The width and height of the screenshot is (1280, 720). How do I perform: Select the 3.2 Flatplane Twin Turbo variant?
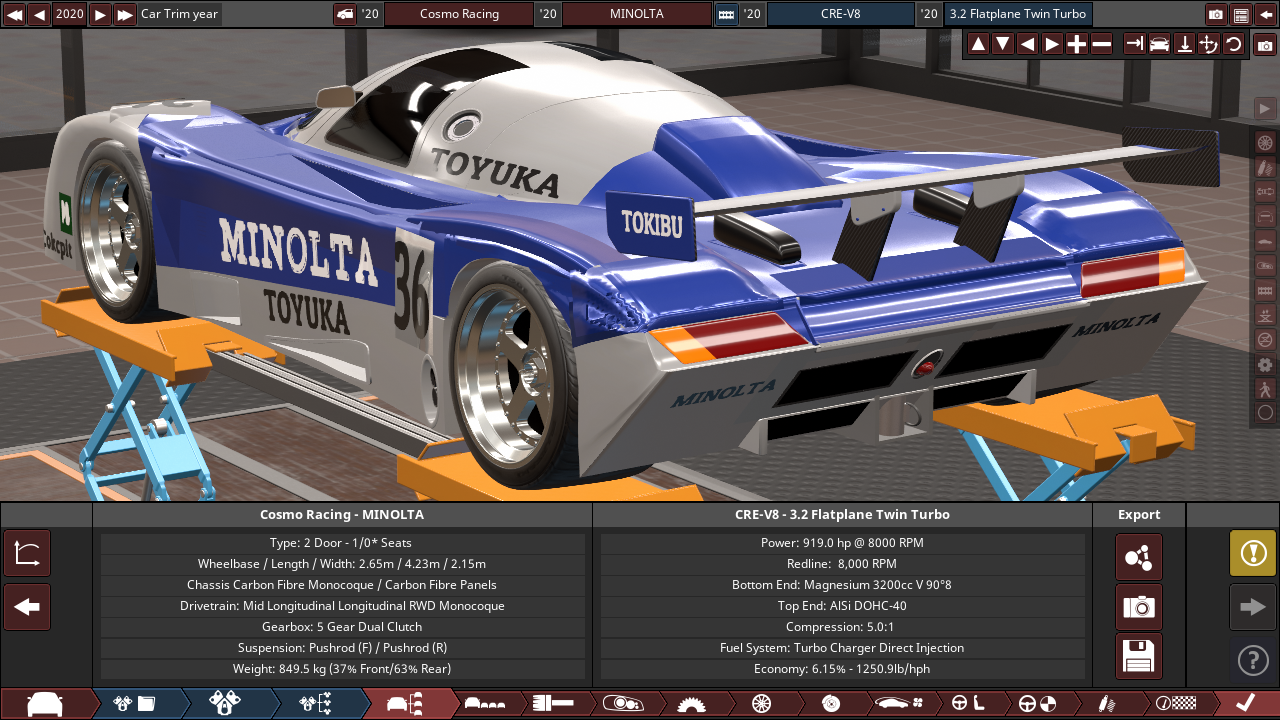tap(1017, 14)
